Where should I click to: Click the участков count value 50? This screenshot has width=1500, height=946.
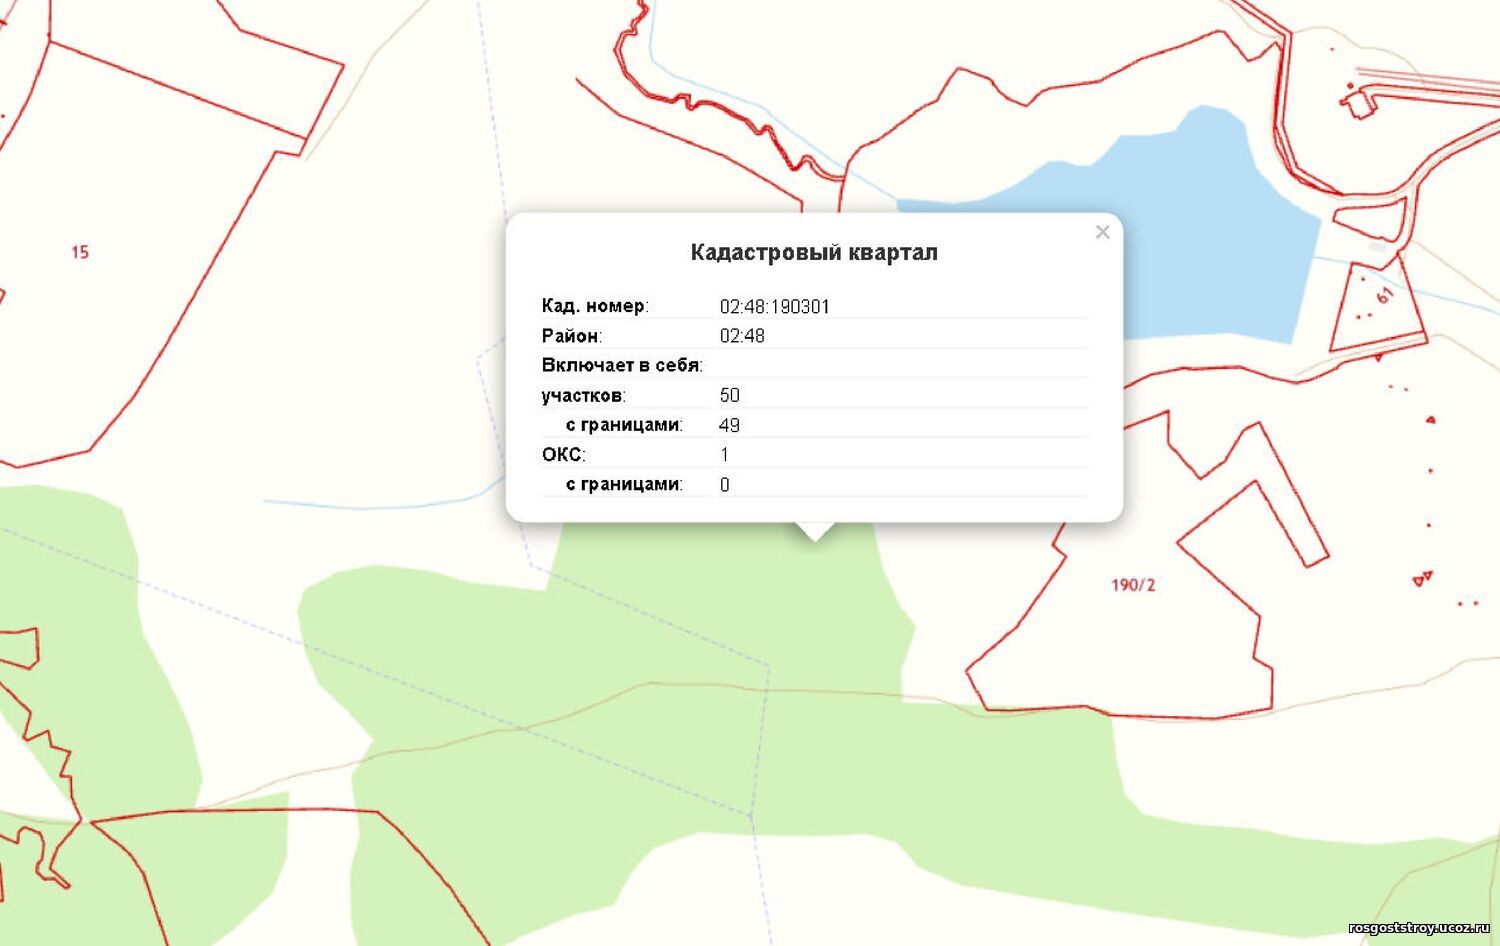pos(729,395)
